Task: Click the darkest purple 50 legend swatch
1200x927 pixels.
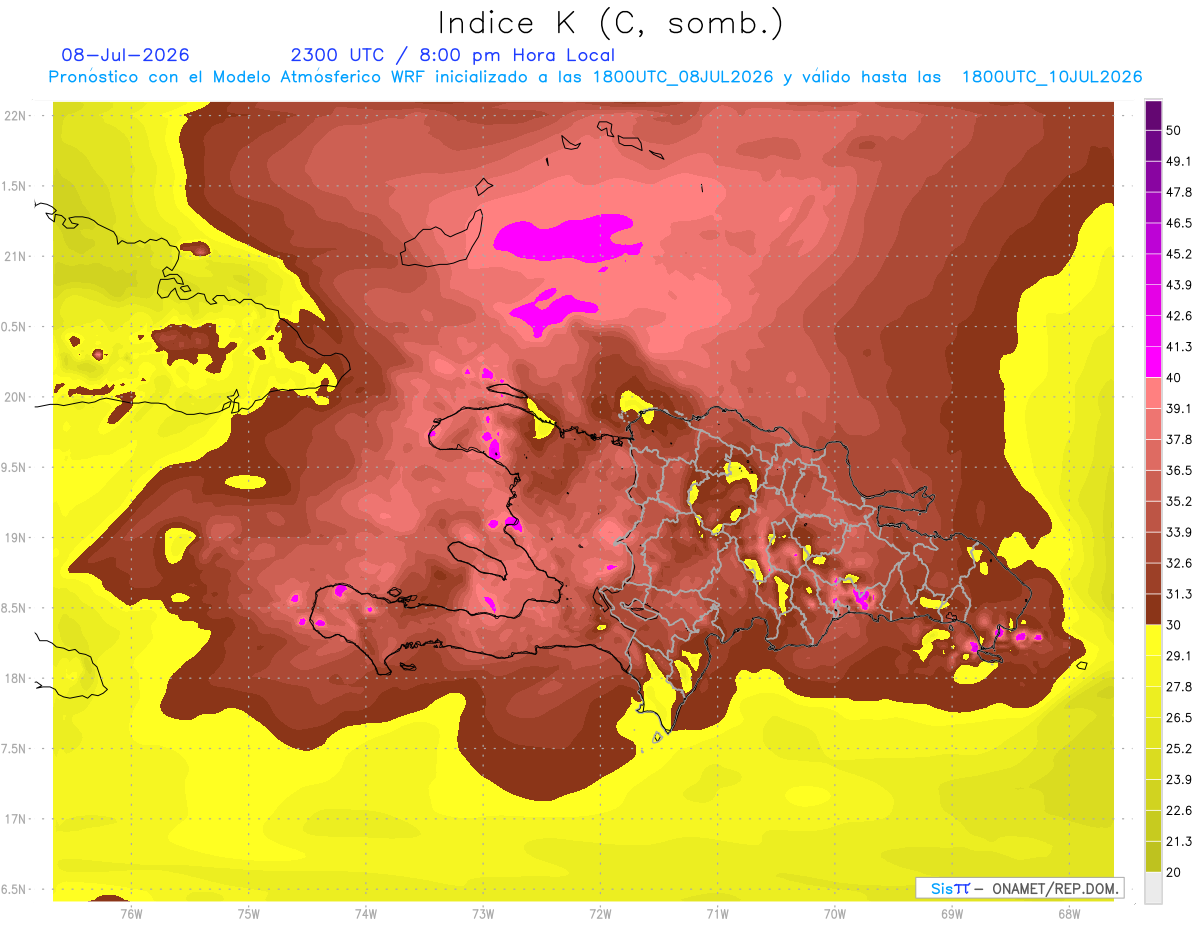Action: [x=1153, y=116]
